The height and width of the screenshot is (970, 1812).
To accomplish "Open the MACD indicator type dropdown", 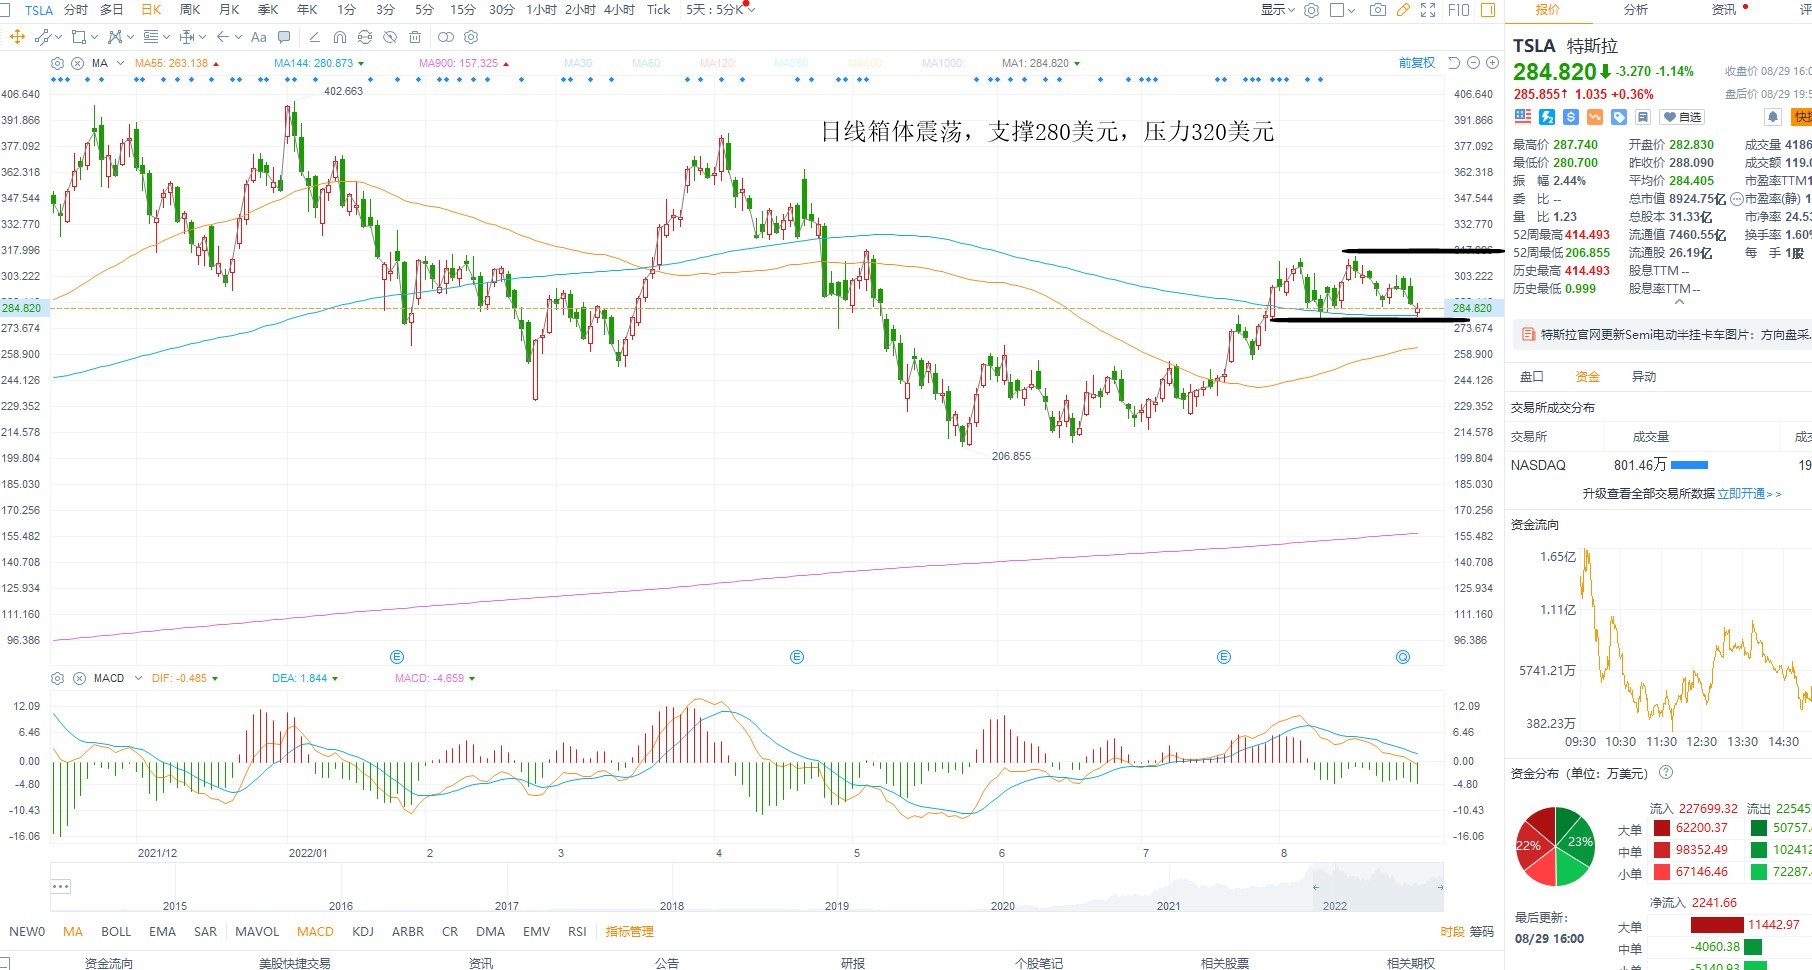I will 138,678.
